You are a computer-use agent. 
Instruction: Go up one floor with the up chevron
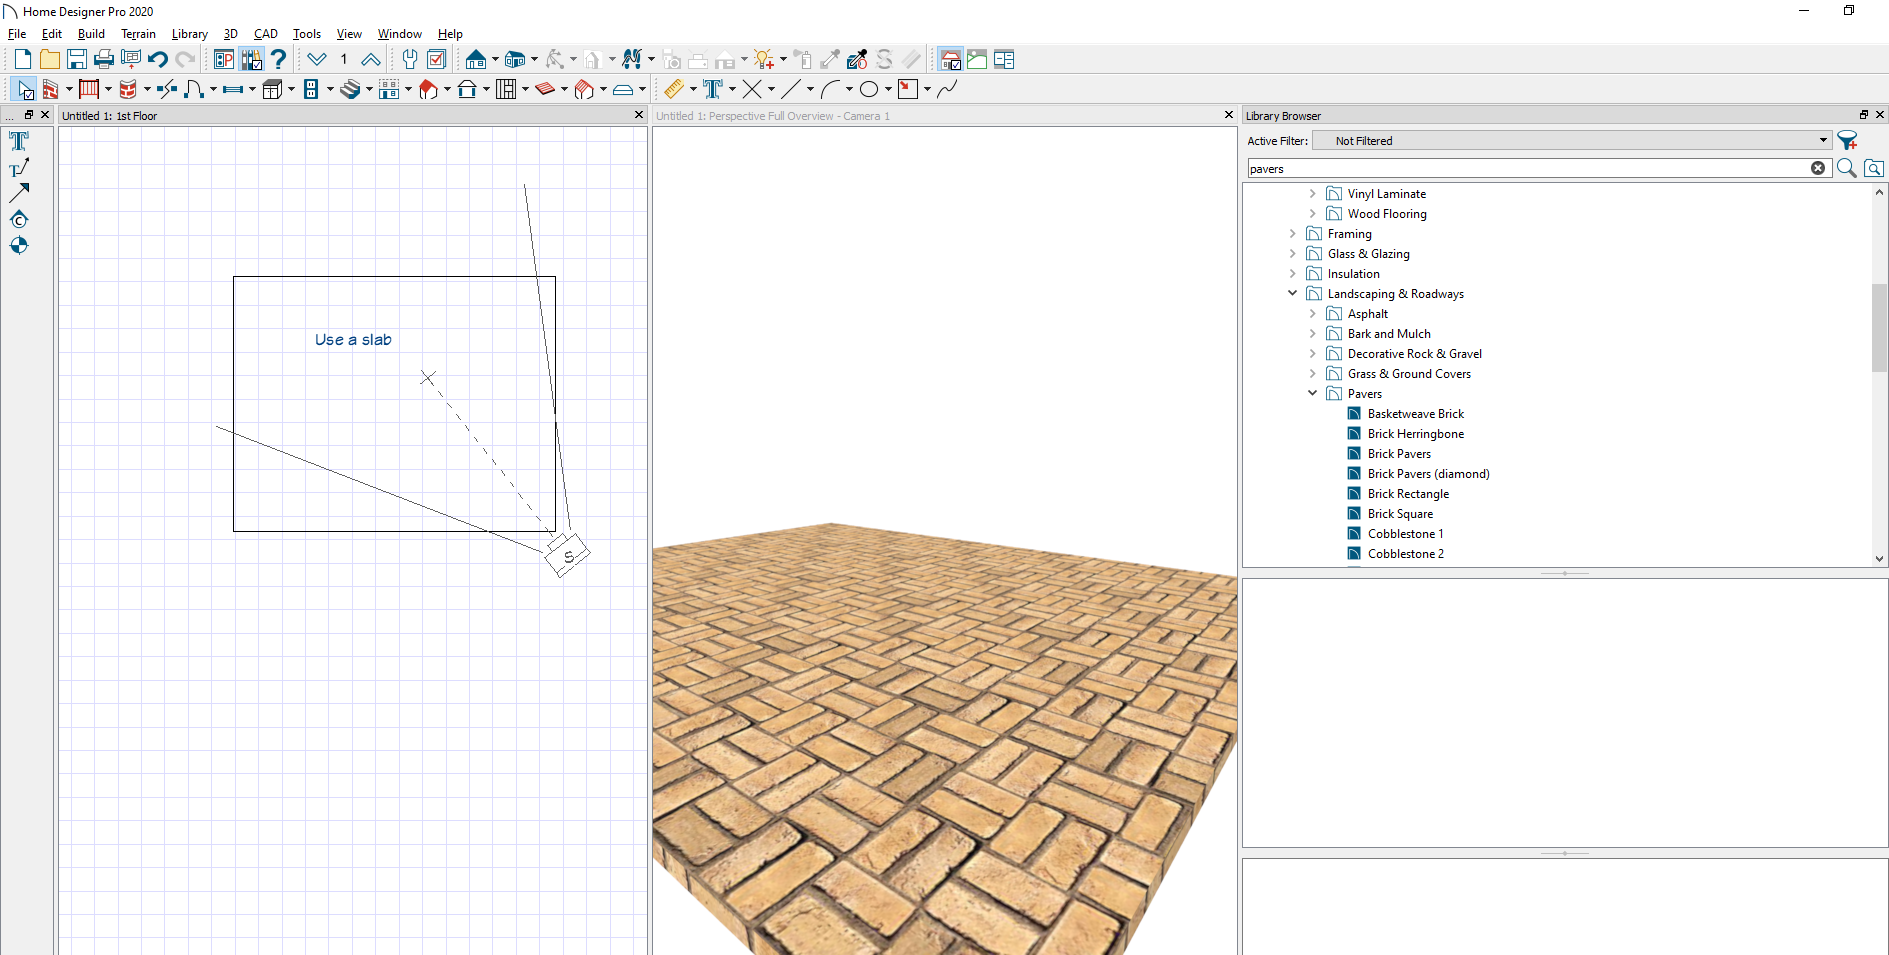370,60
